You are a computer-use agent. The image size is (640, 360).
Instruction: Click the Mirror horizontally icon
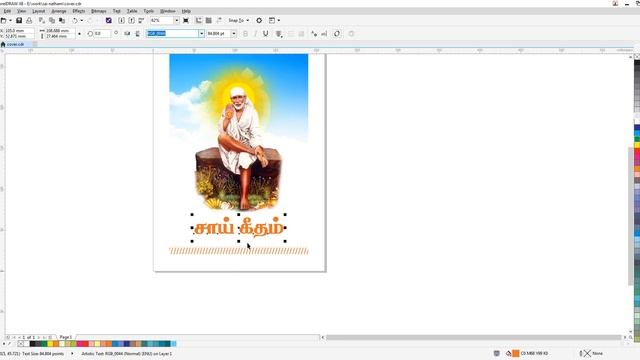click(127, 34)
